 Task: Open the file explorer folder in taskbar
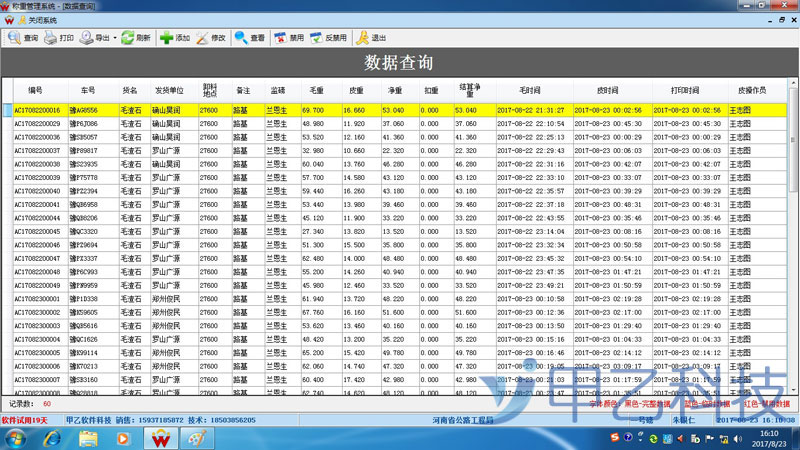coord(87,438)
